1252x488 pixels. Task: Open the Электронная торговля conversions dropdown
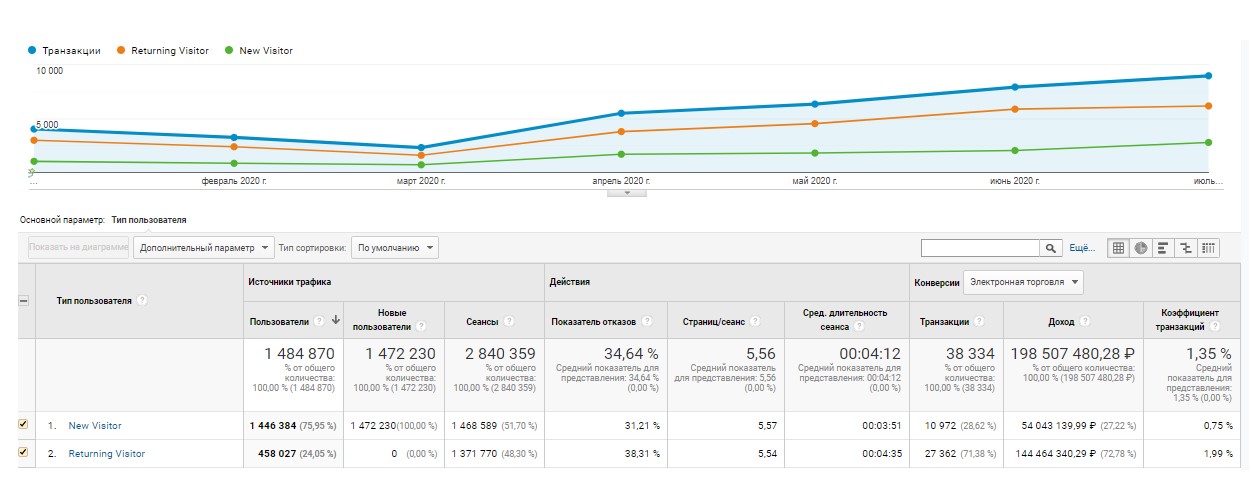[1023, 283]
